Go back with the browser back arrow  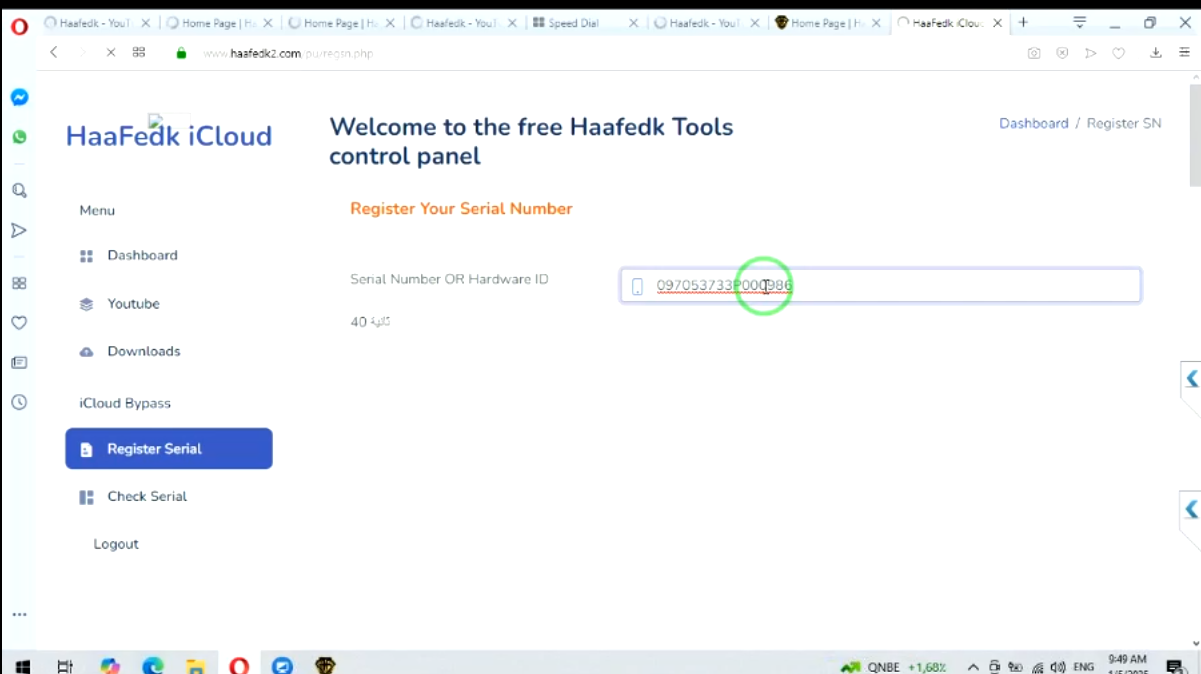pos(54,53)
